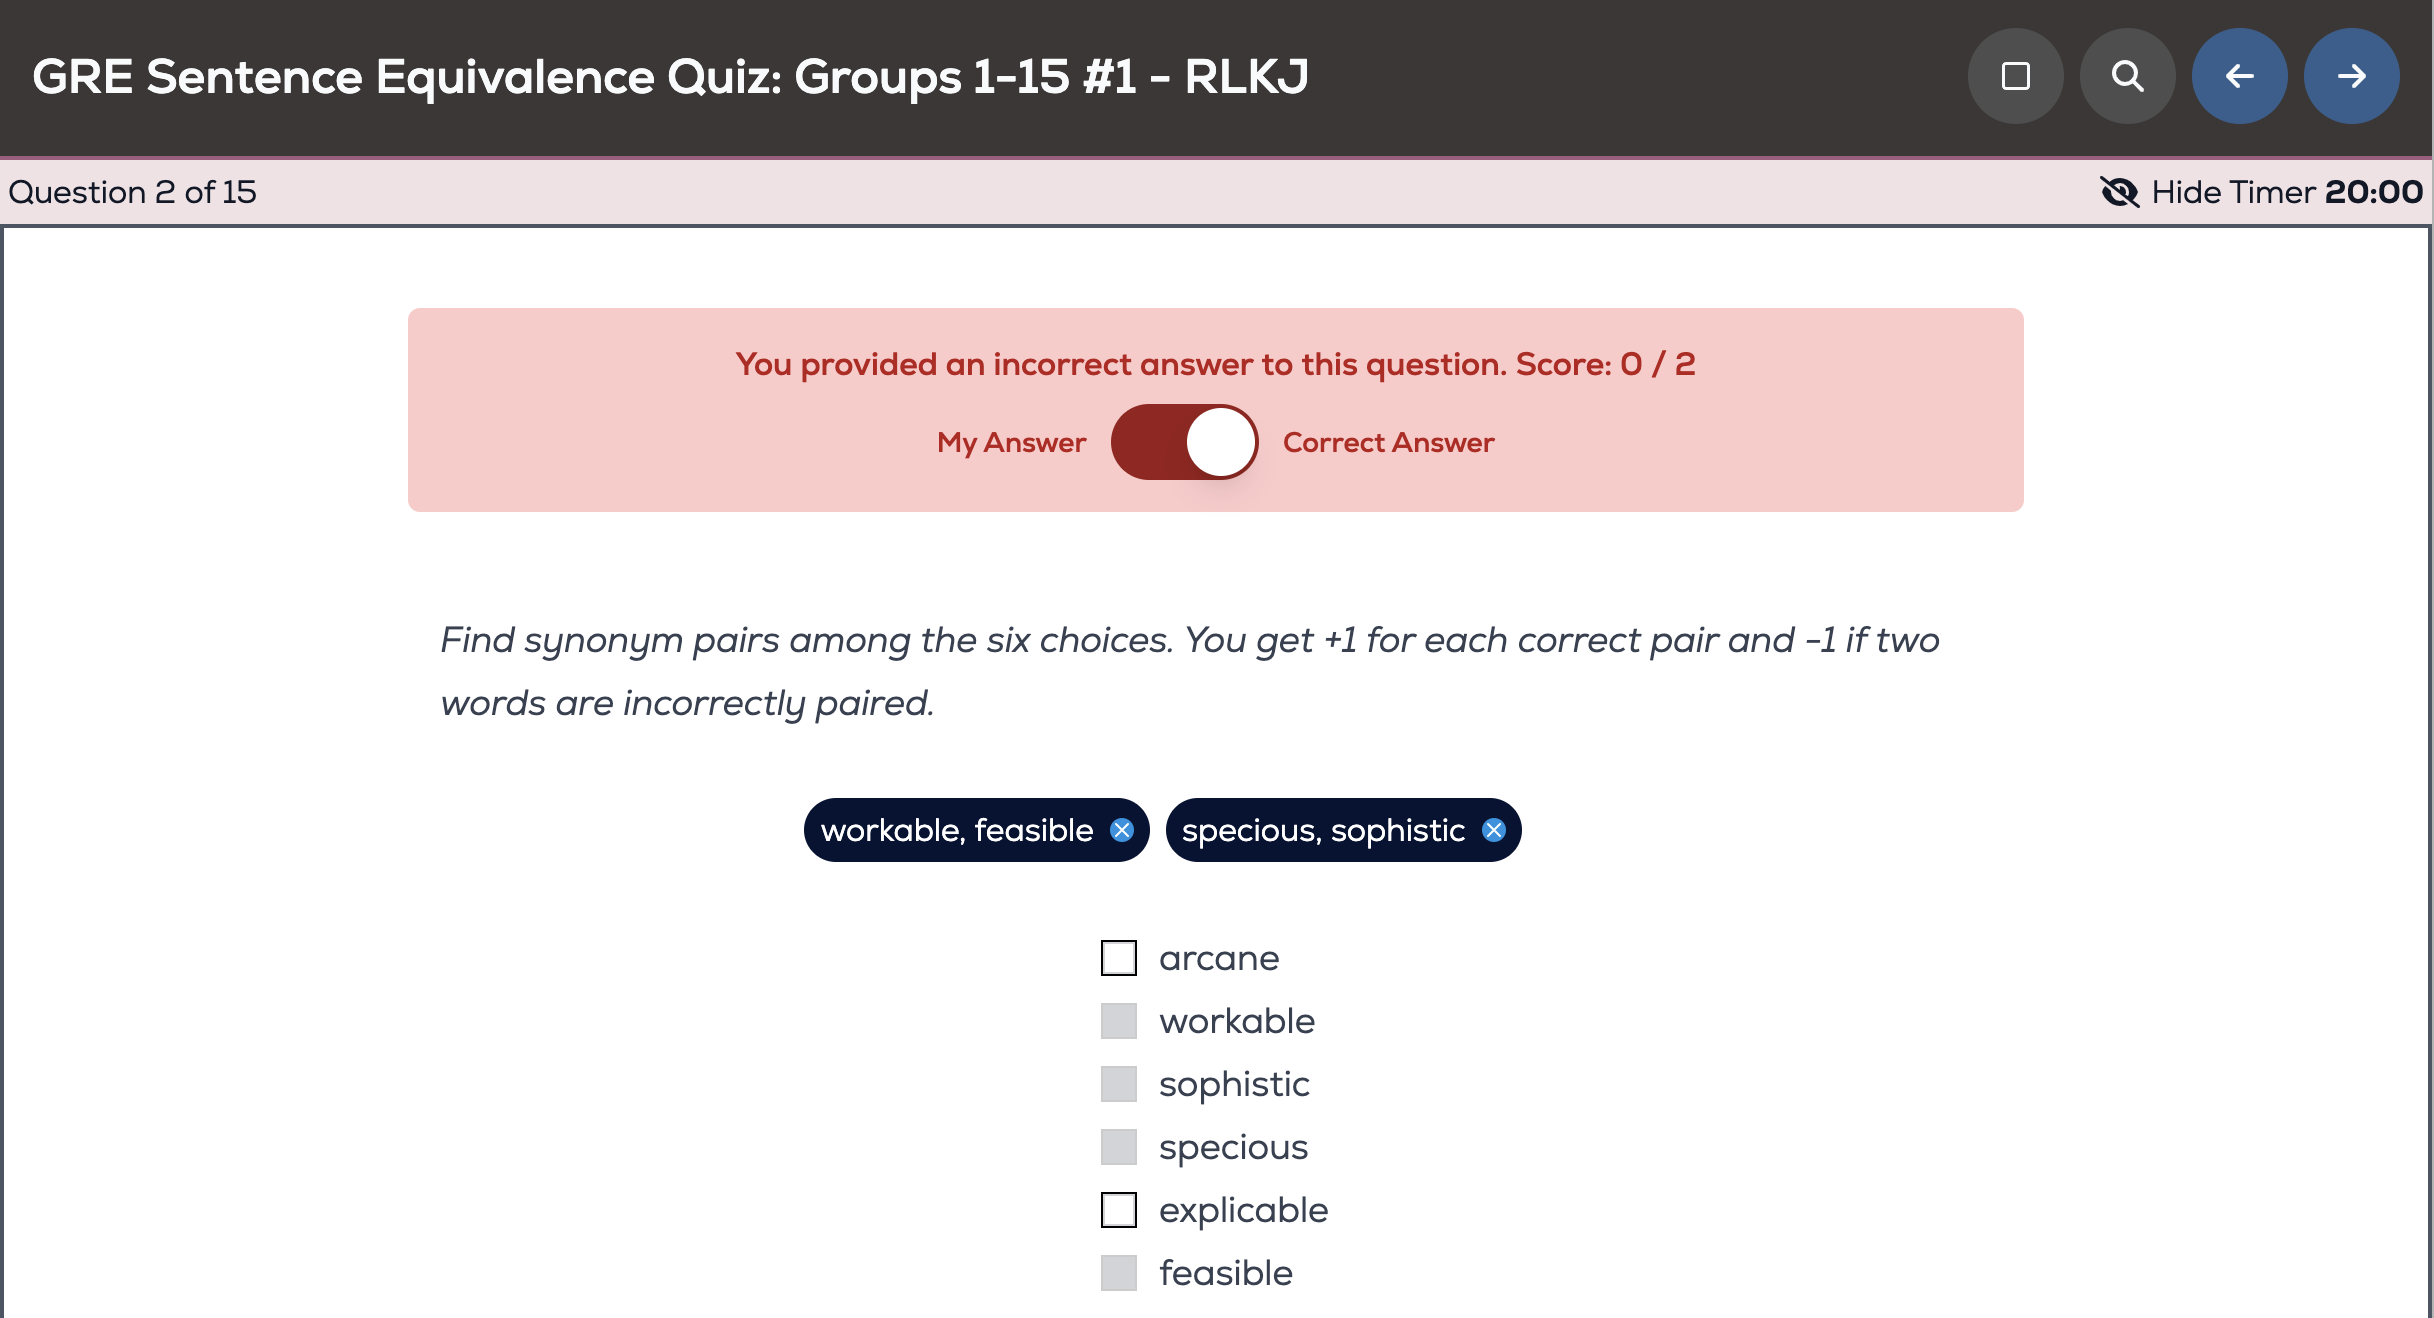Go to previous question with left arrow
Image resolution: width=2434 pixels, height=1318 pixels.
coord(2239,76)
